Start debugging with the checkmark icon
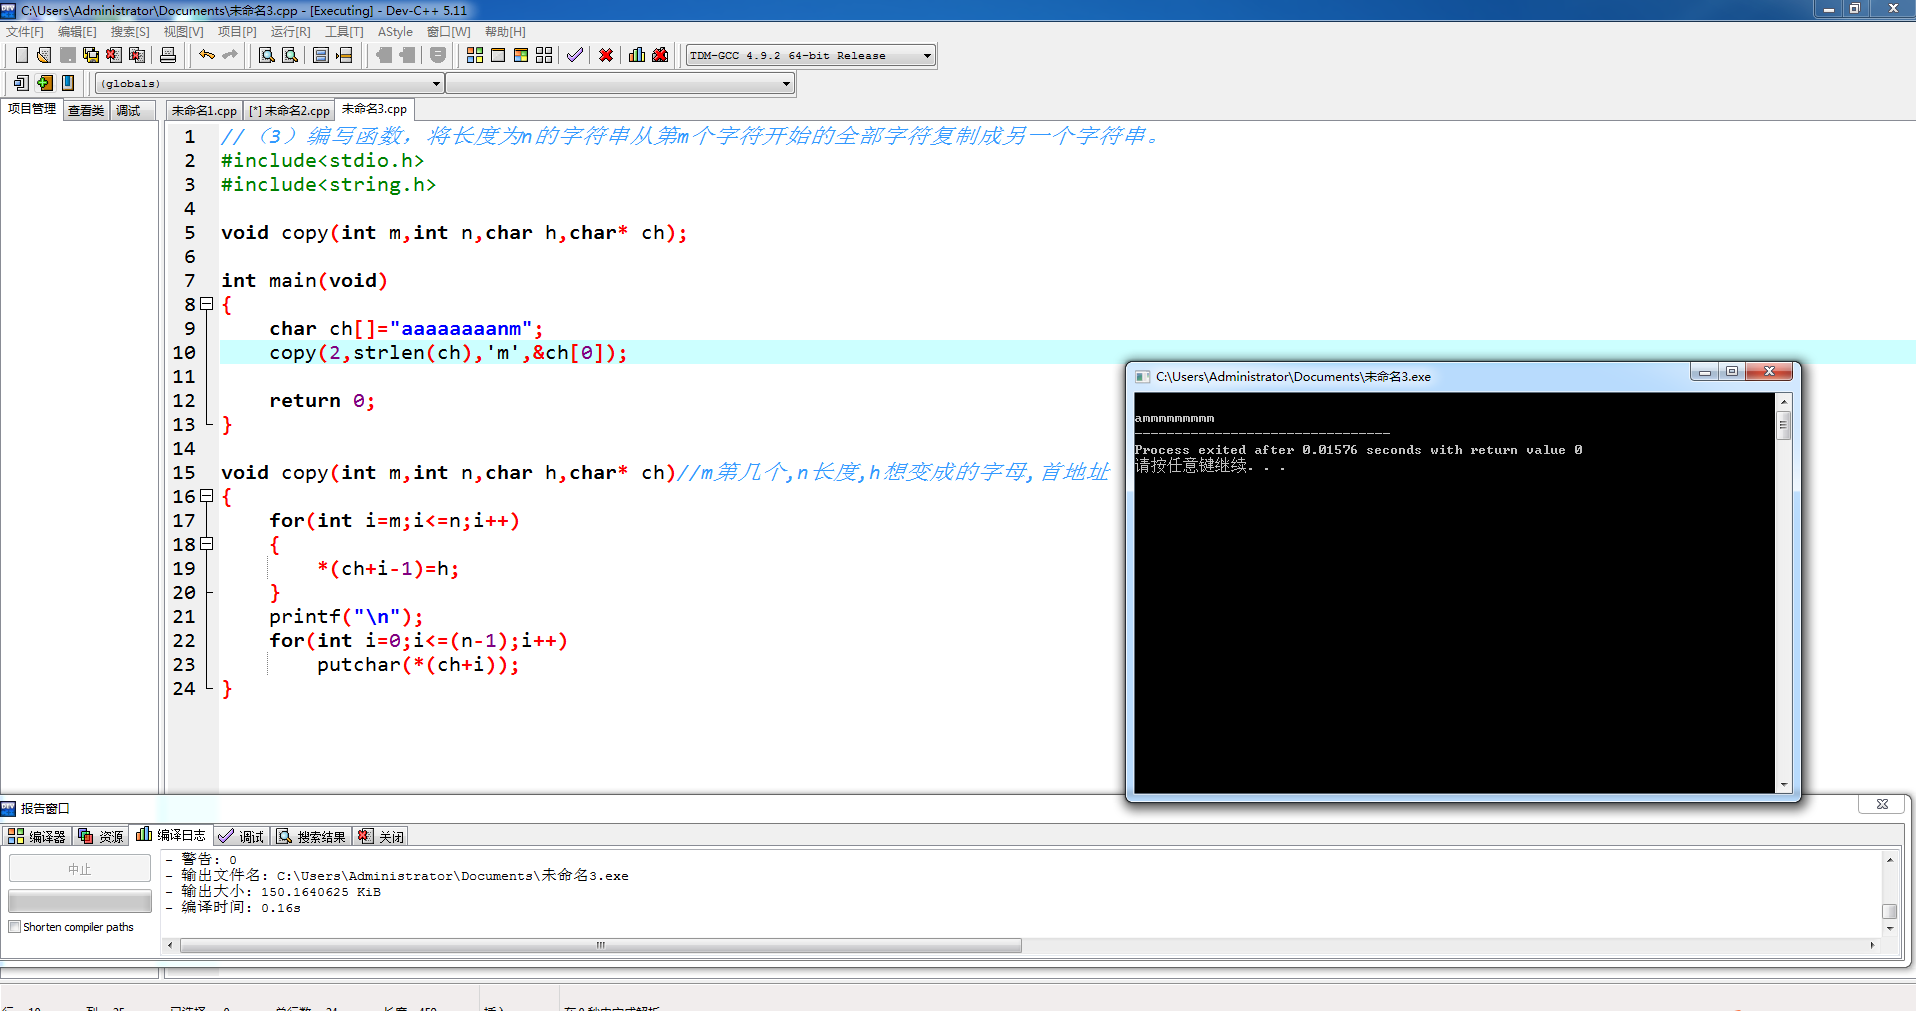Image resolution: width=1916 pixels, height=1011 pixels. click(x=575, y=55)
